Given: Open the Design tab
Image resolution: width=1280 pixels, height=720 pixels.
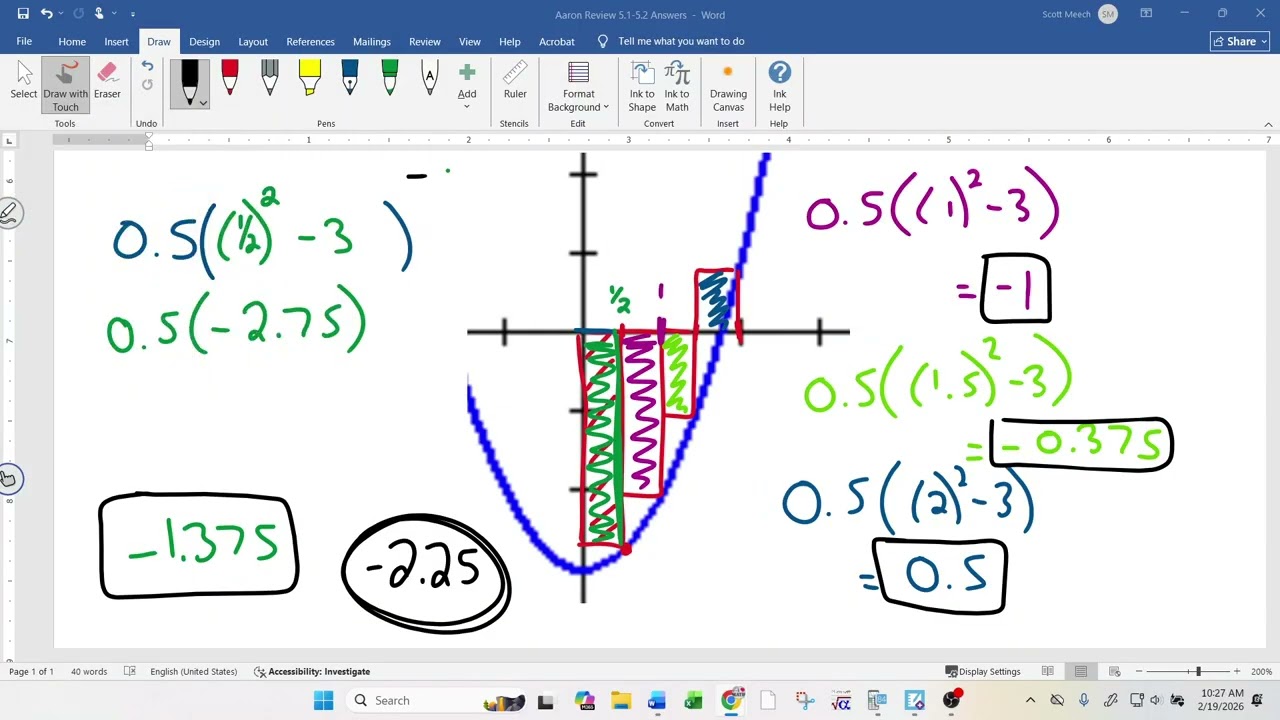Looking at the screenshot, I should [204, 41].
